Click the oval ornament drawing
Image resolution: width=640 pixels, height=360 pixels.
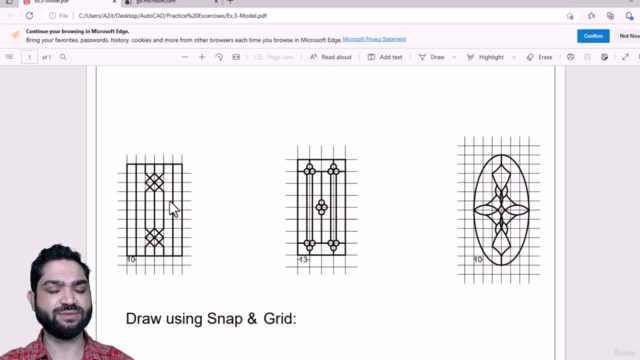coord(501,210)
